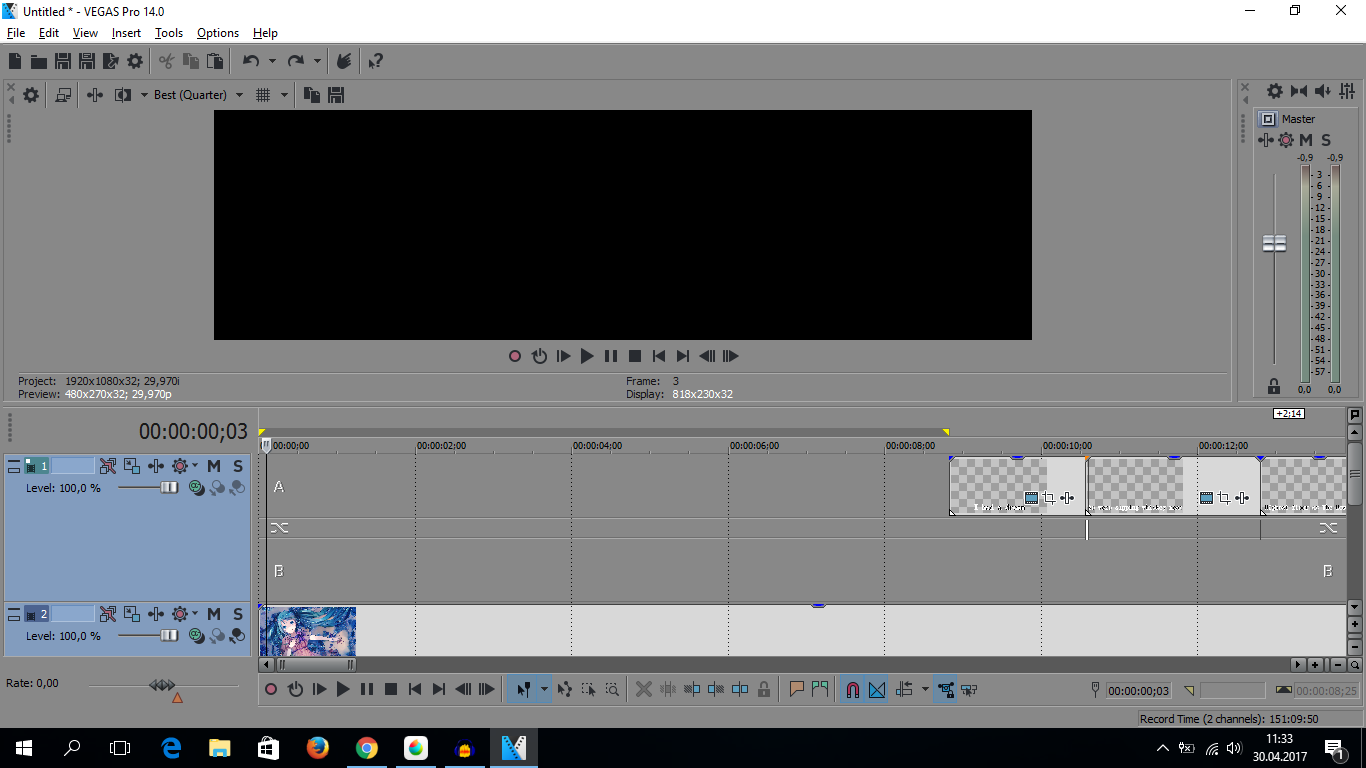Click Event Pan/Crop icon on first clip
Image resolution: width=1366 pixels, height=768 pixels.
1049,498
